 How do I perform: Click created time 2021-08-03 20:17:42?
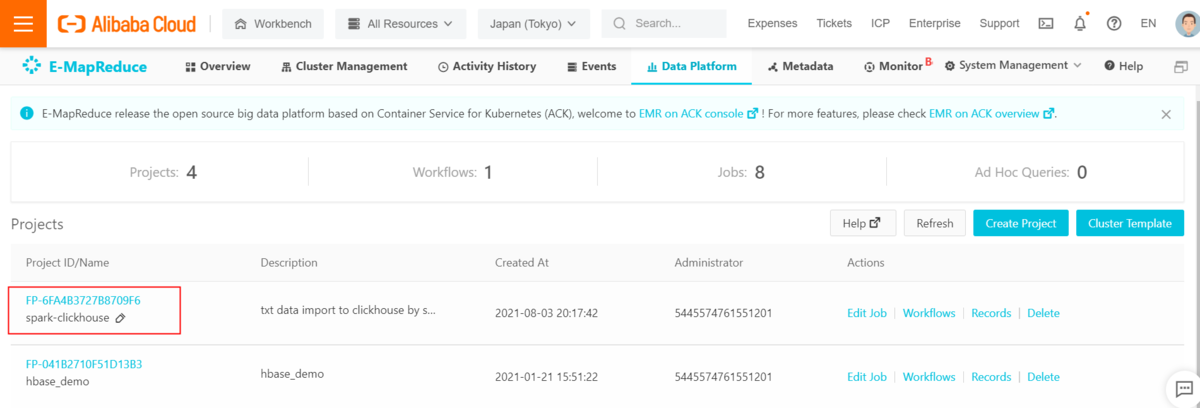pos(546,313)
